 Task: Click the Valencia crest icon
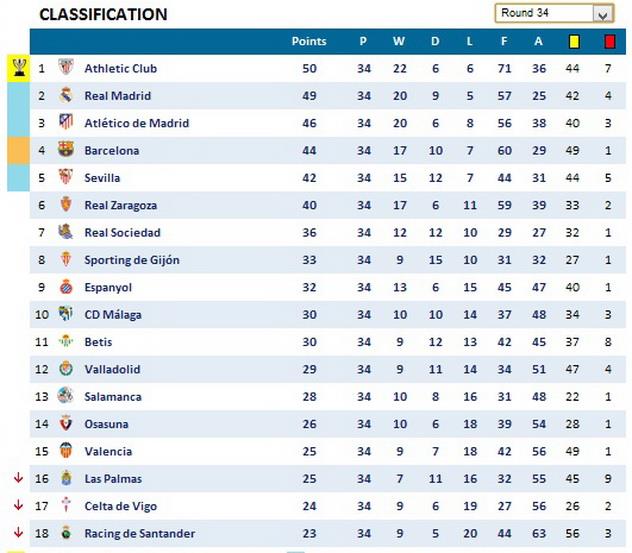66,452
